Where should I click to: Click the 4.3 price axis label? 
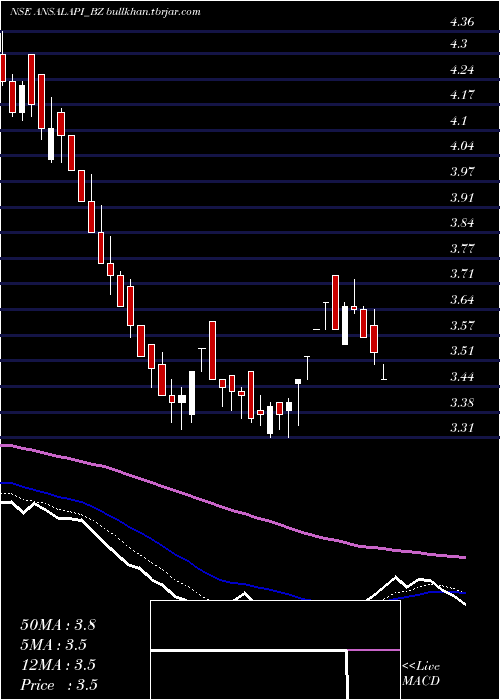click(x=458, y=44)
